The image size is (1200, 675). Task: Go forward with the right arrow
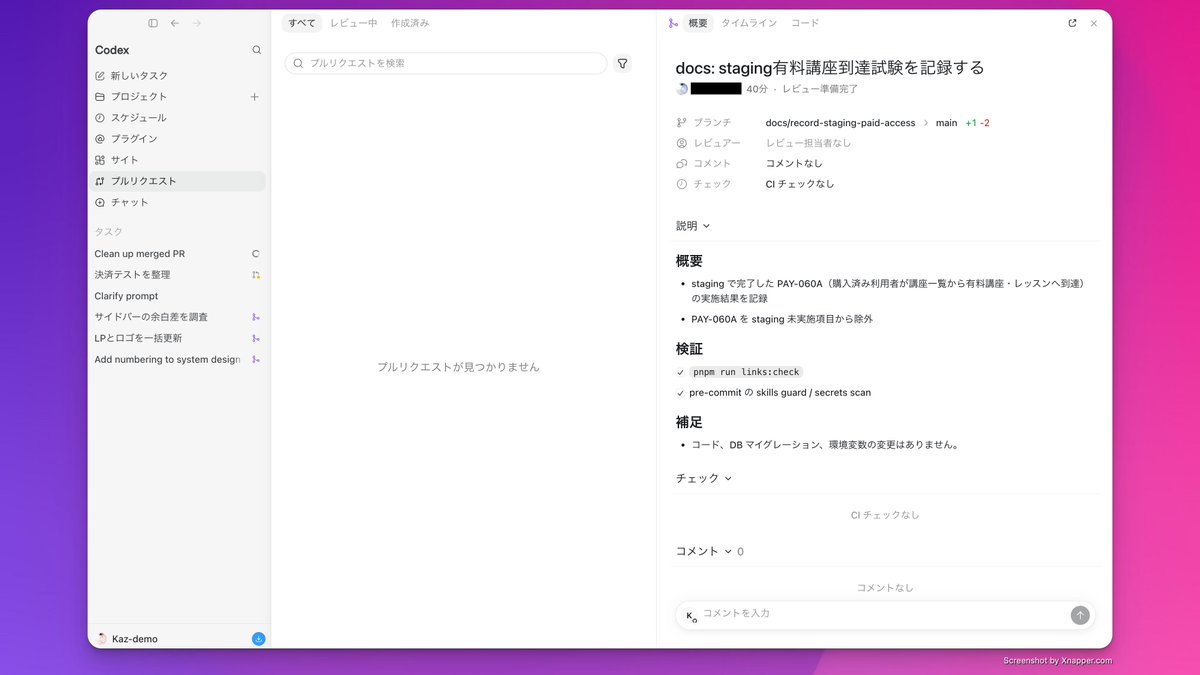click(197, 23)
